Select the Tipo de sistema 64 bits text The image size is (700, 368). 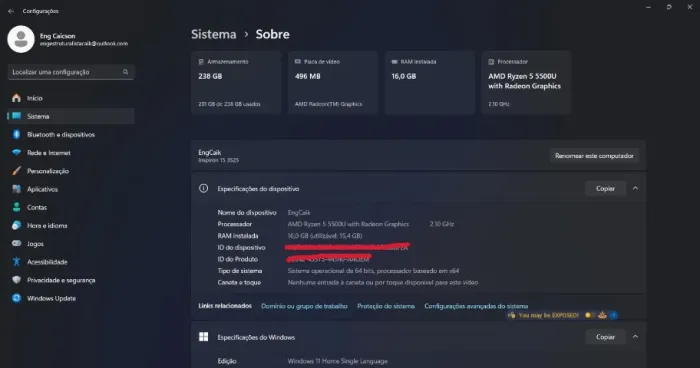point(373,271)
